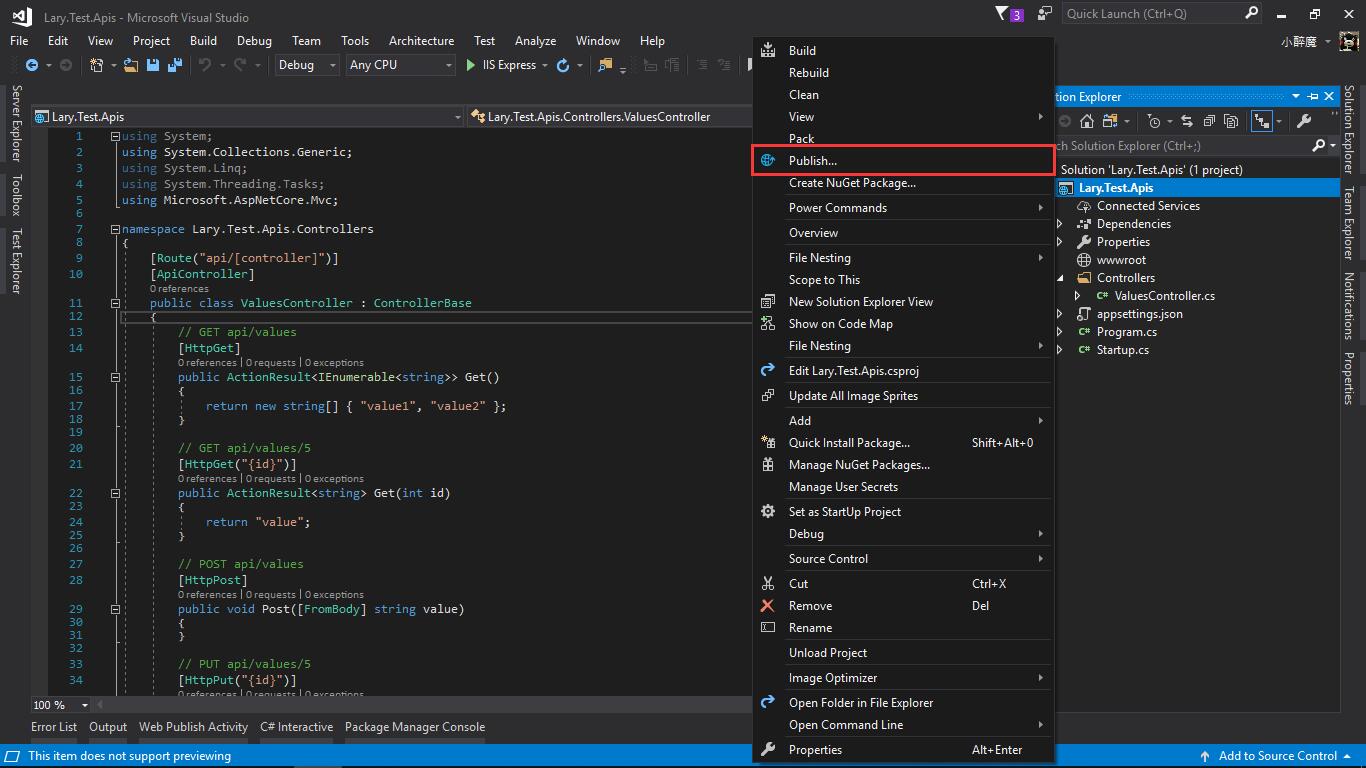1366x768 pixels.
Task: Click the Solution Explorer Home icon
Action: (x=1087, y=121)
